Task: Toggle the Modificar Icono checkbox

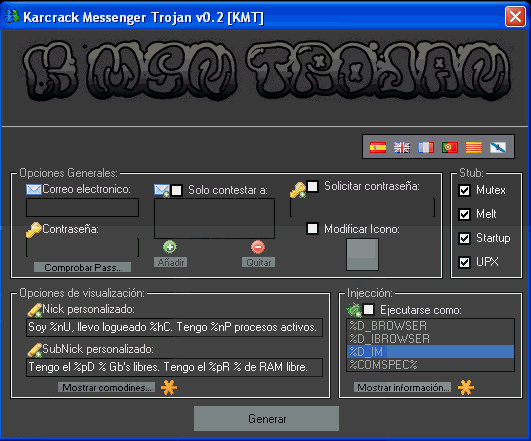Action: pyautogui.click(x=312, y=229)
